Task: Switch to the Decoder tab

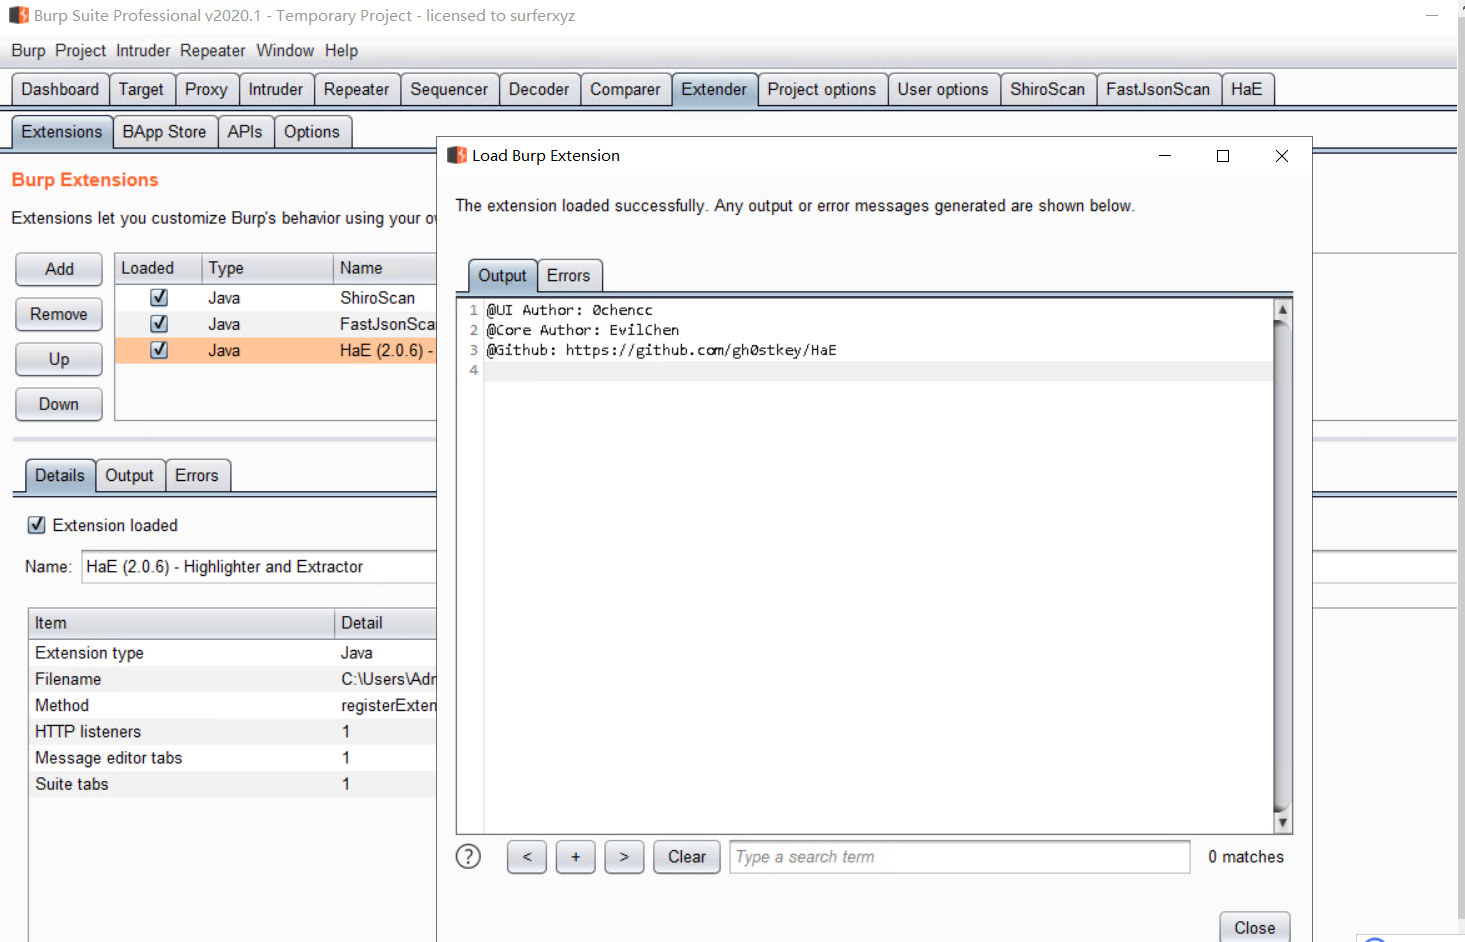Action: 539,89
